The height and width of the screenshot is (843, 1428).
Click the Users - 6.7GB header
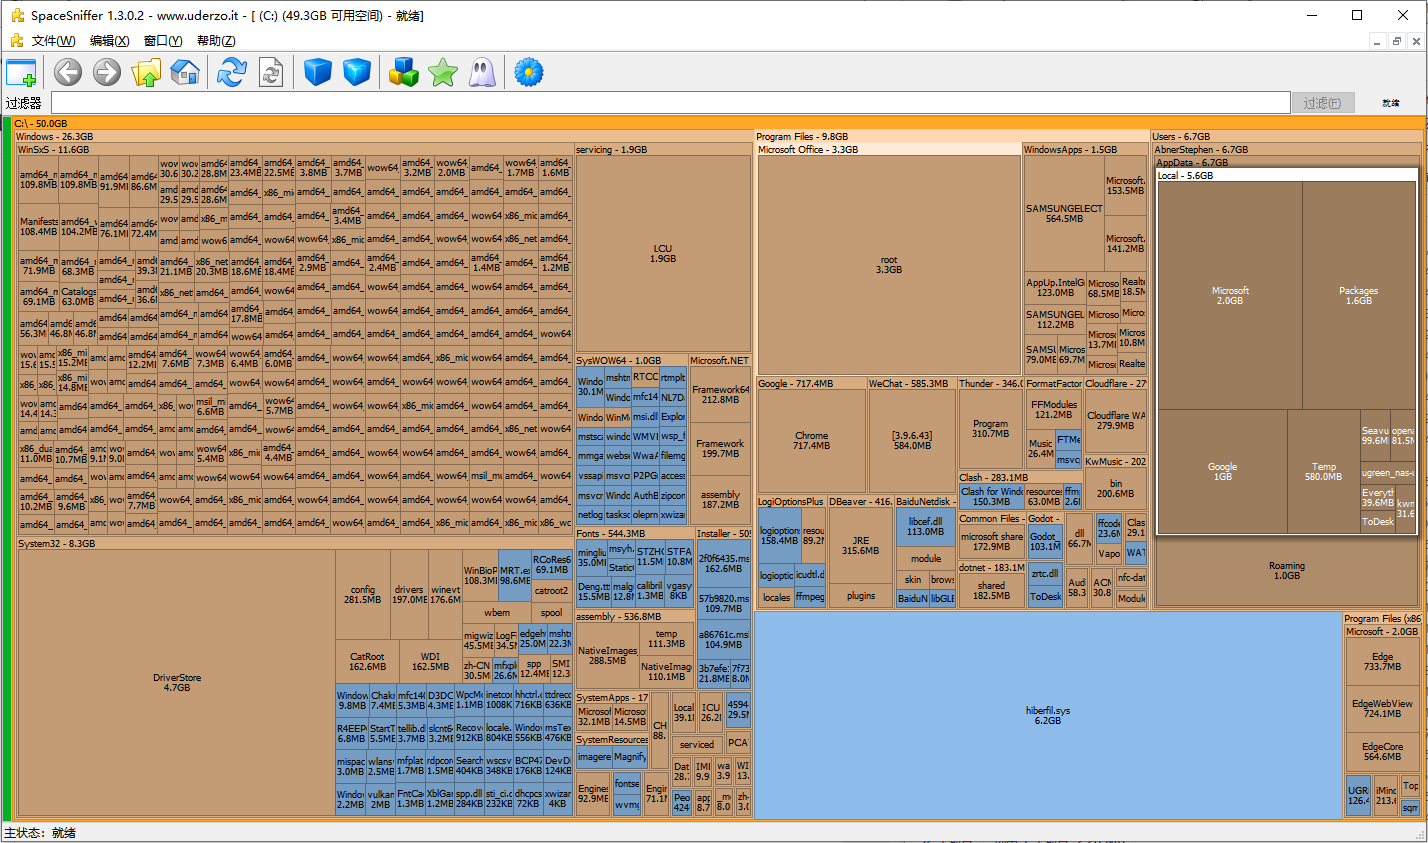click(x=1286, y=136)
